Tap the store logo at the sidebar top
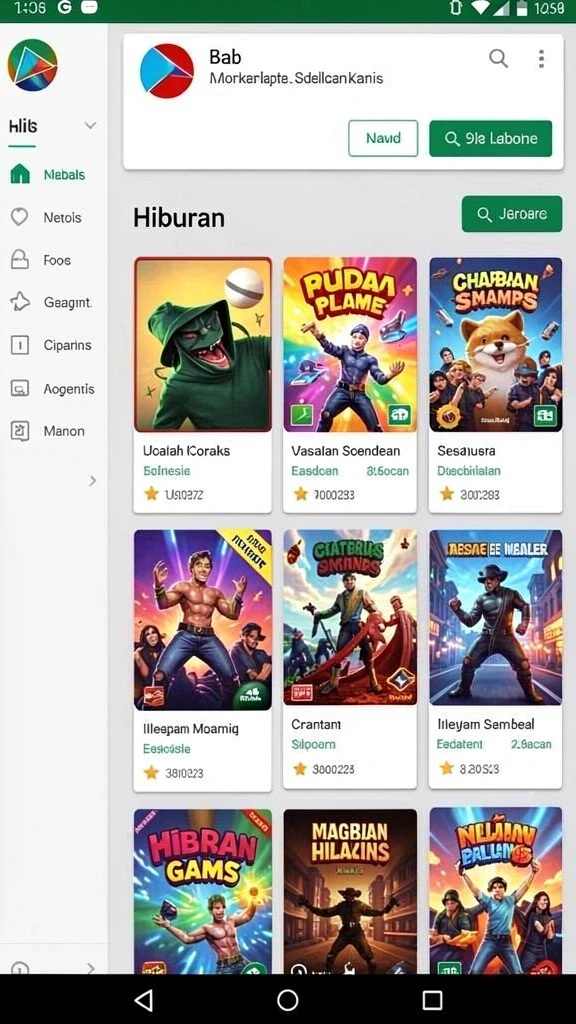Screen dimensions: 576x1024 [x=32, y=65]
